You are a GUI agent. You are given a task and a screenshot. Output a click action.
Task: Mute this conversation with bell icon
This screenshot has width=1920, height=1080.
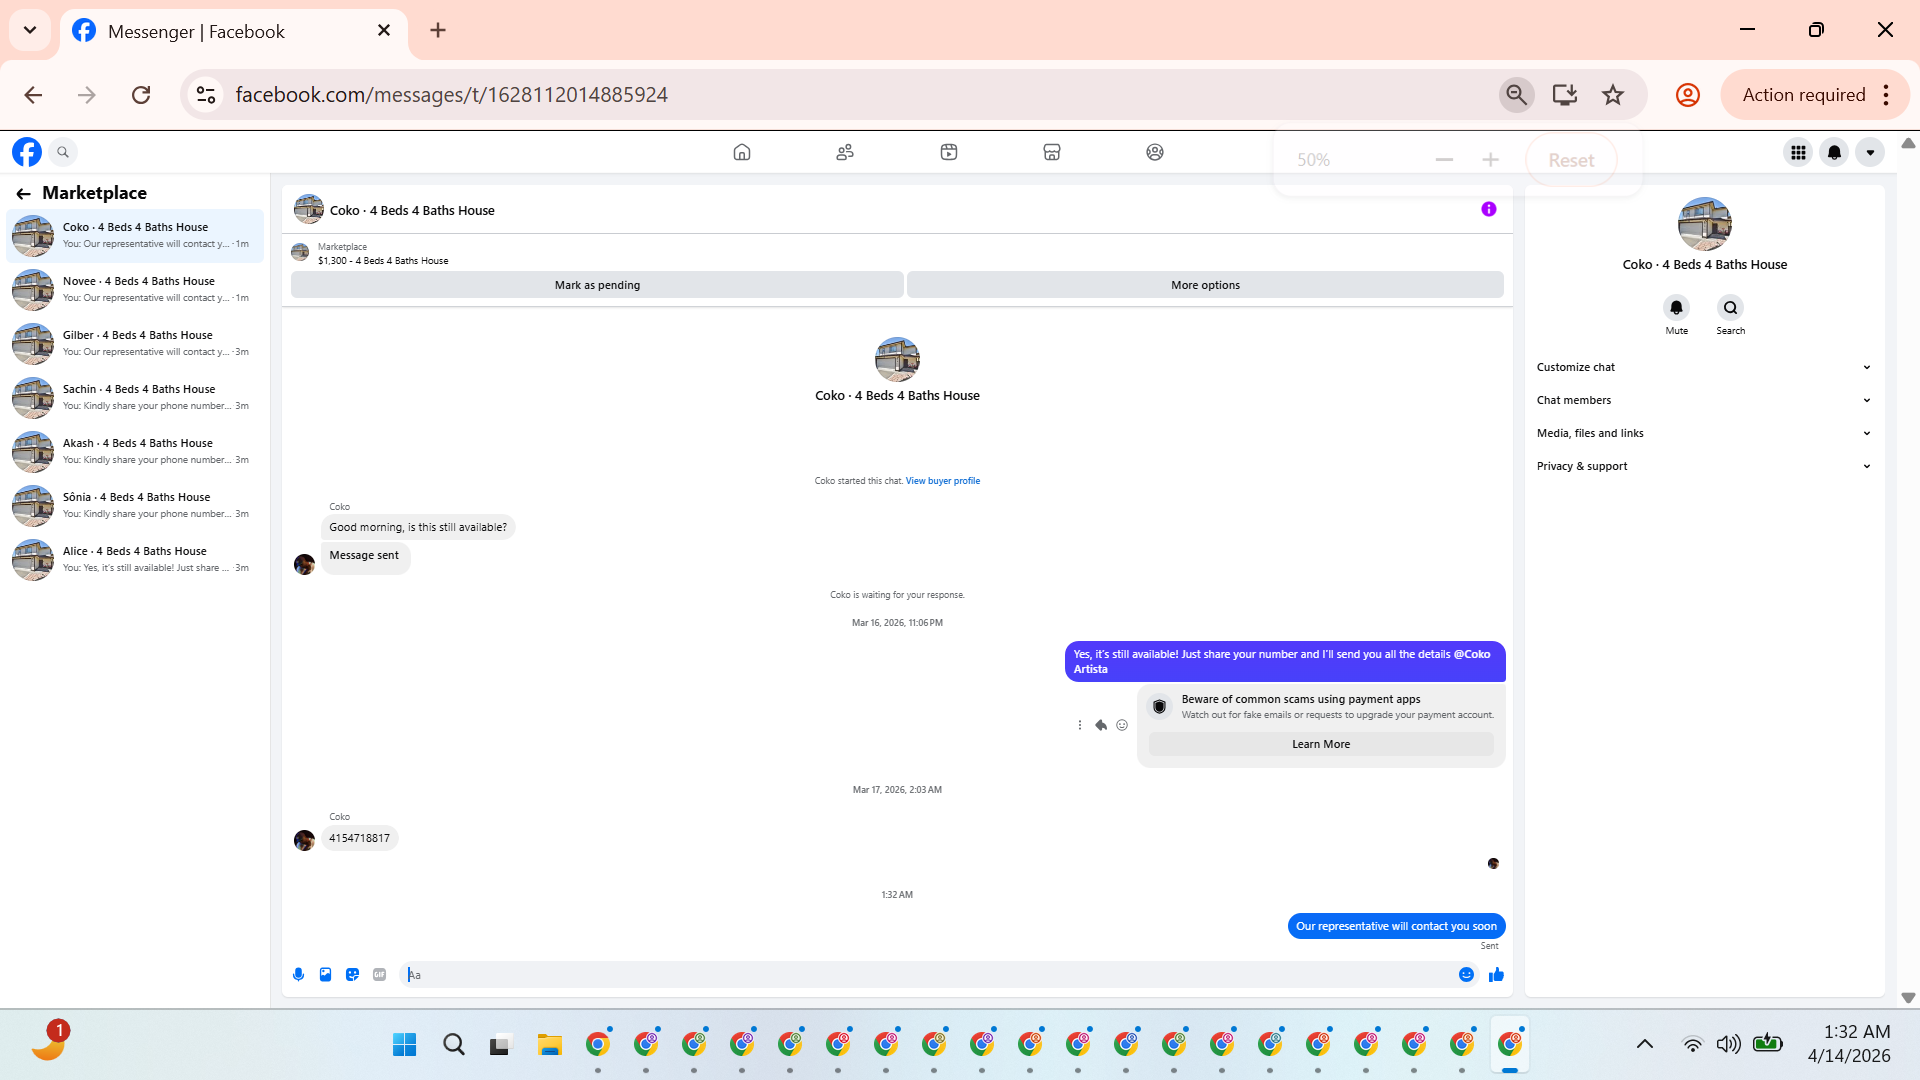[x=1676, y=308]
